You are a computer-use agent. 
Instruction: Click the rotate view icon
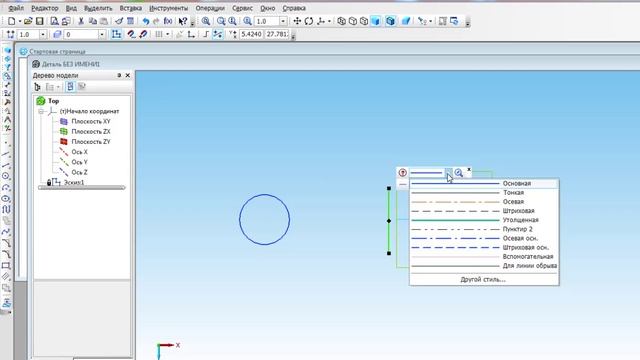coord(309,21)
